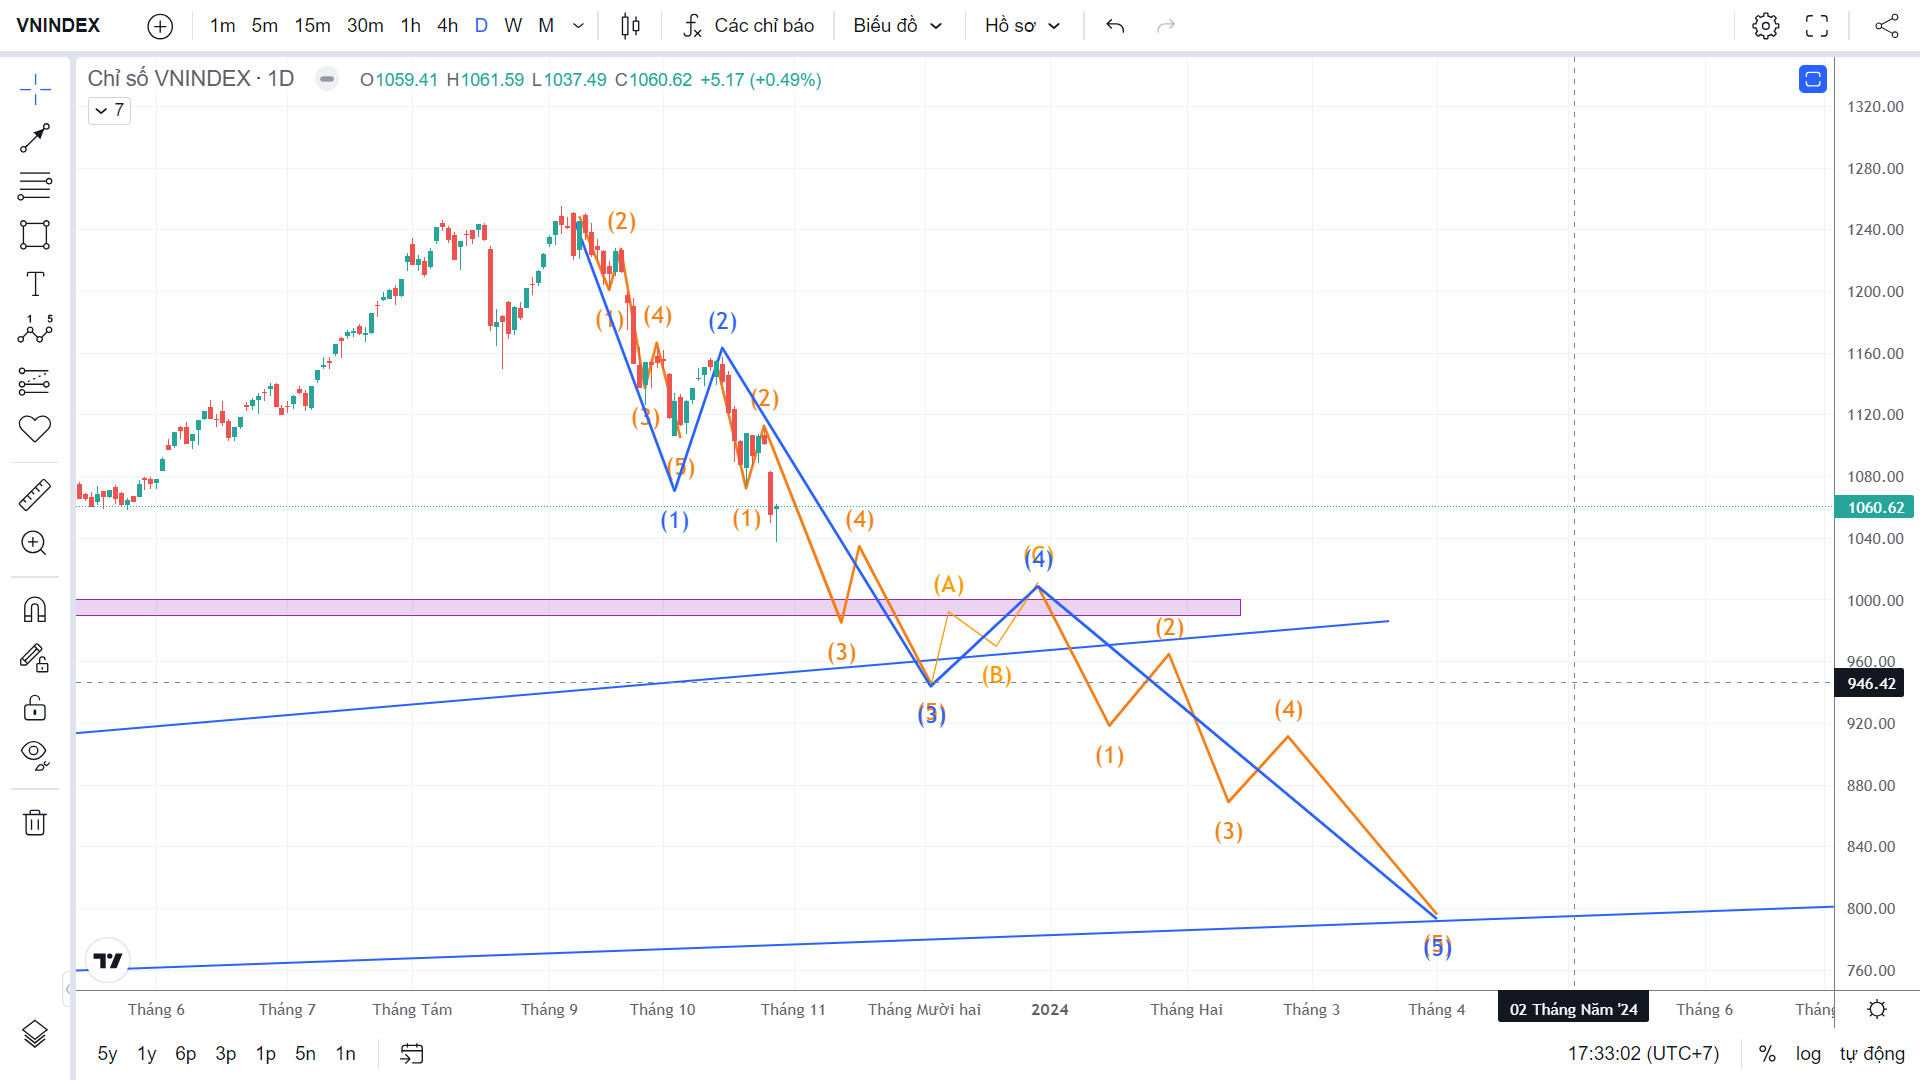The width and height of the screenshot is (1920, 1080).
Task: Toggle lock all drawing tools
Action: (x=35, y=708)
